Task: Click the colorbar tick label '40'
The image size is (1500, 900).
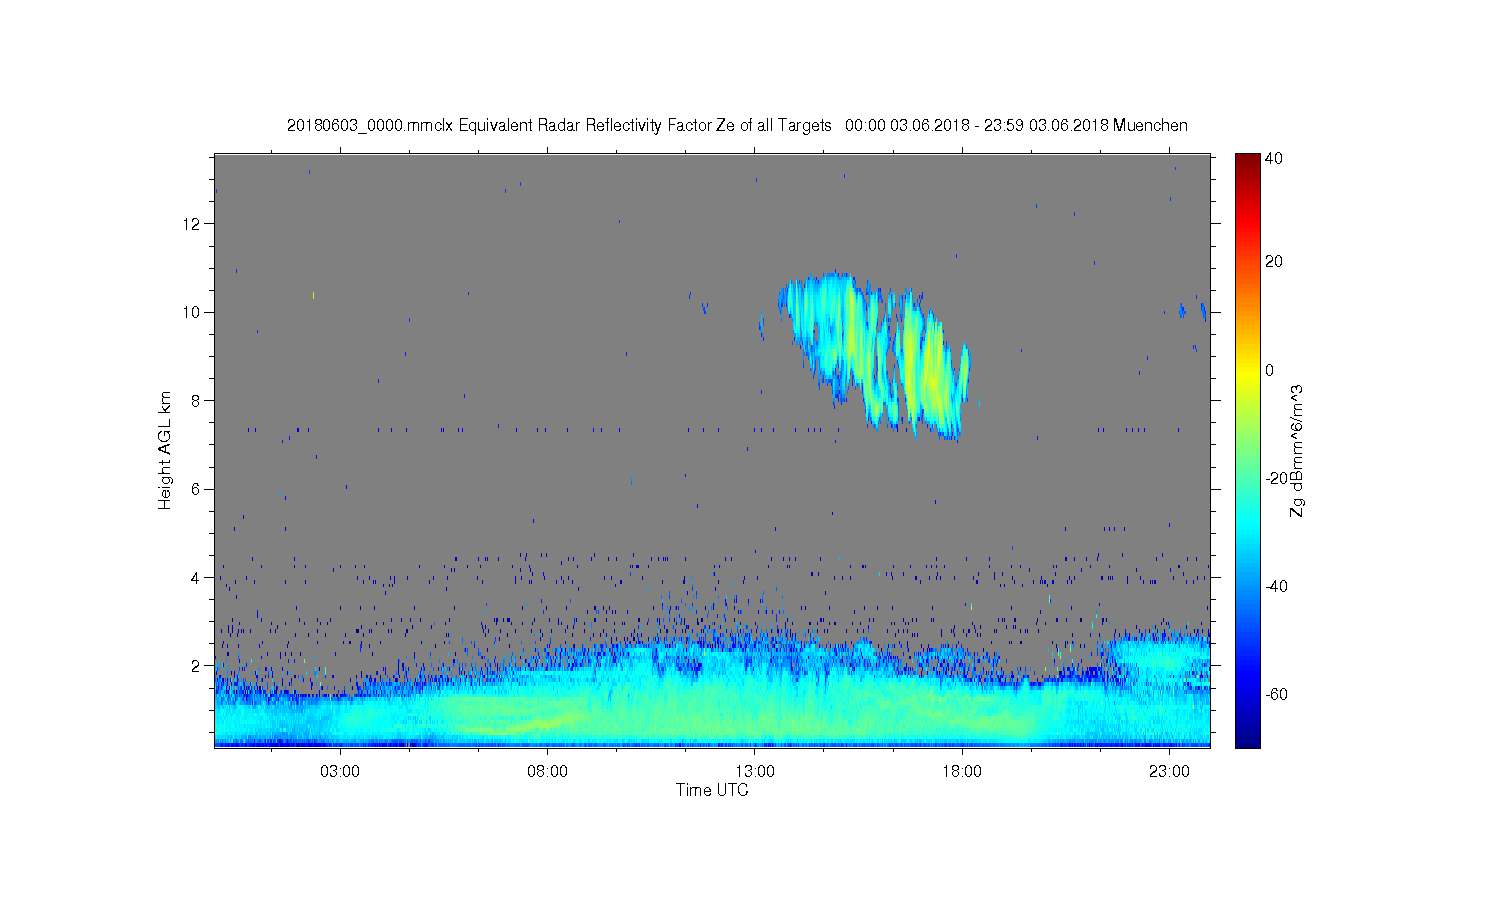Action: pyautogui.click(x=1274, y=158)
